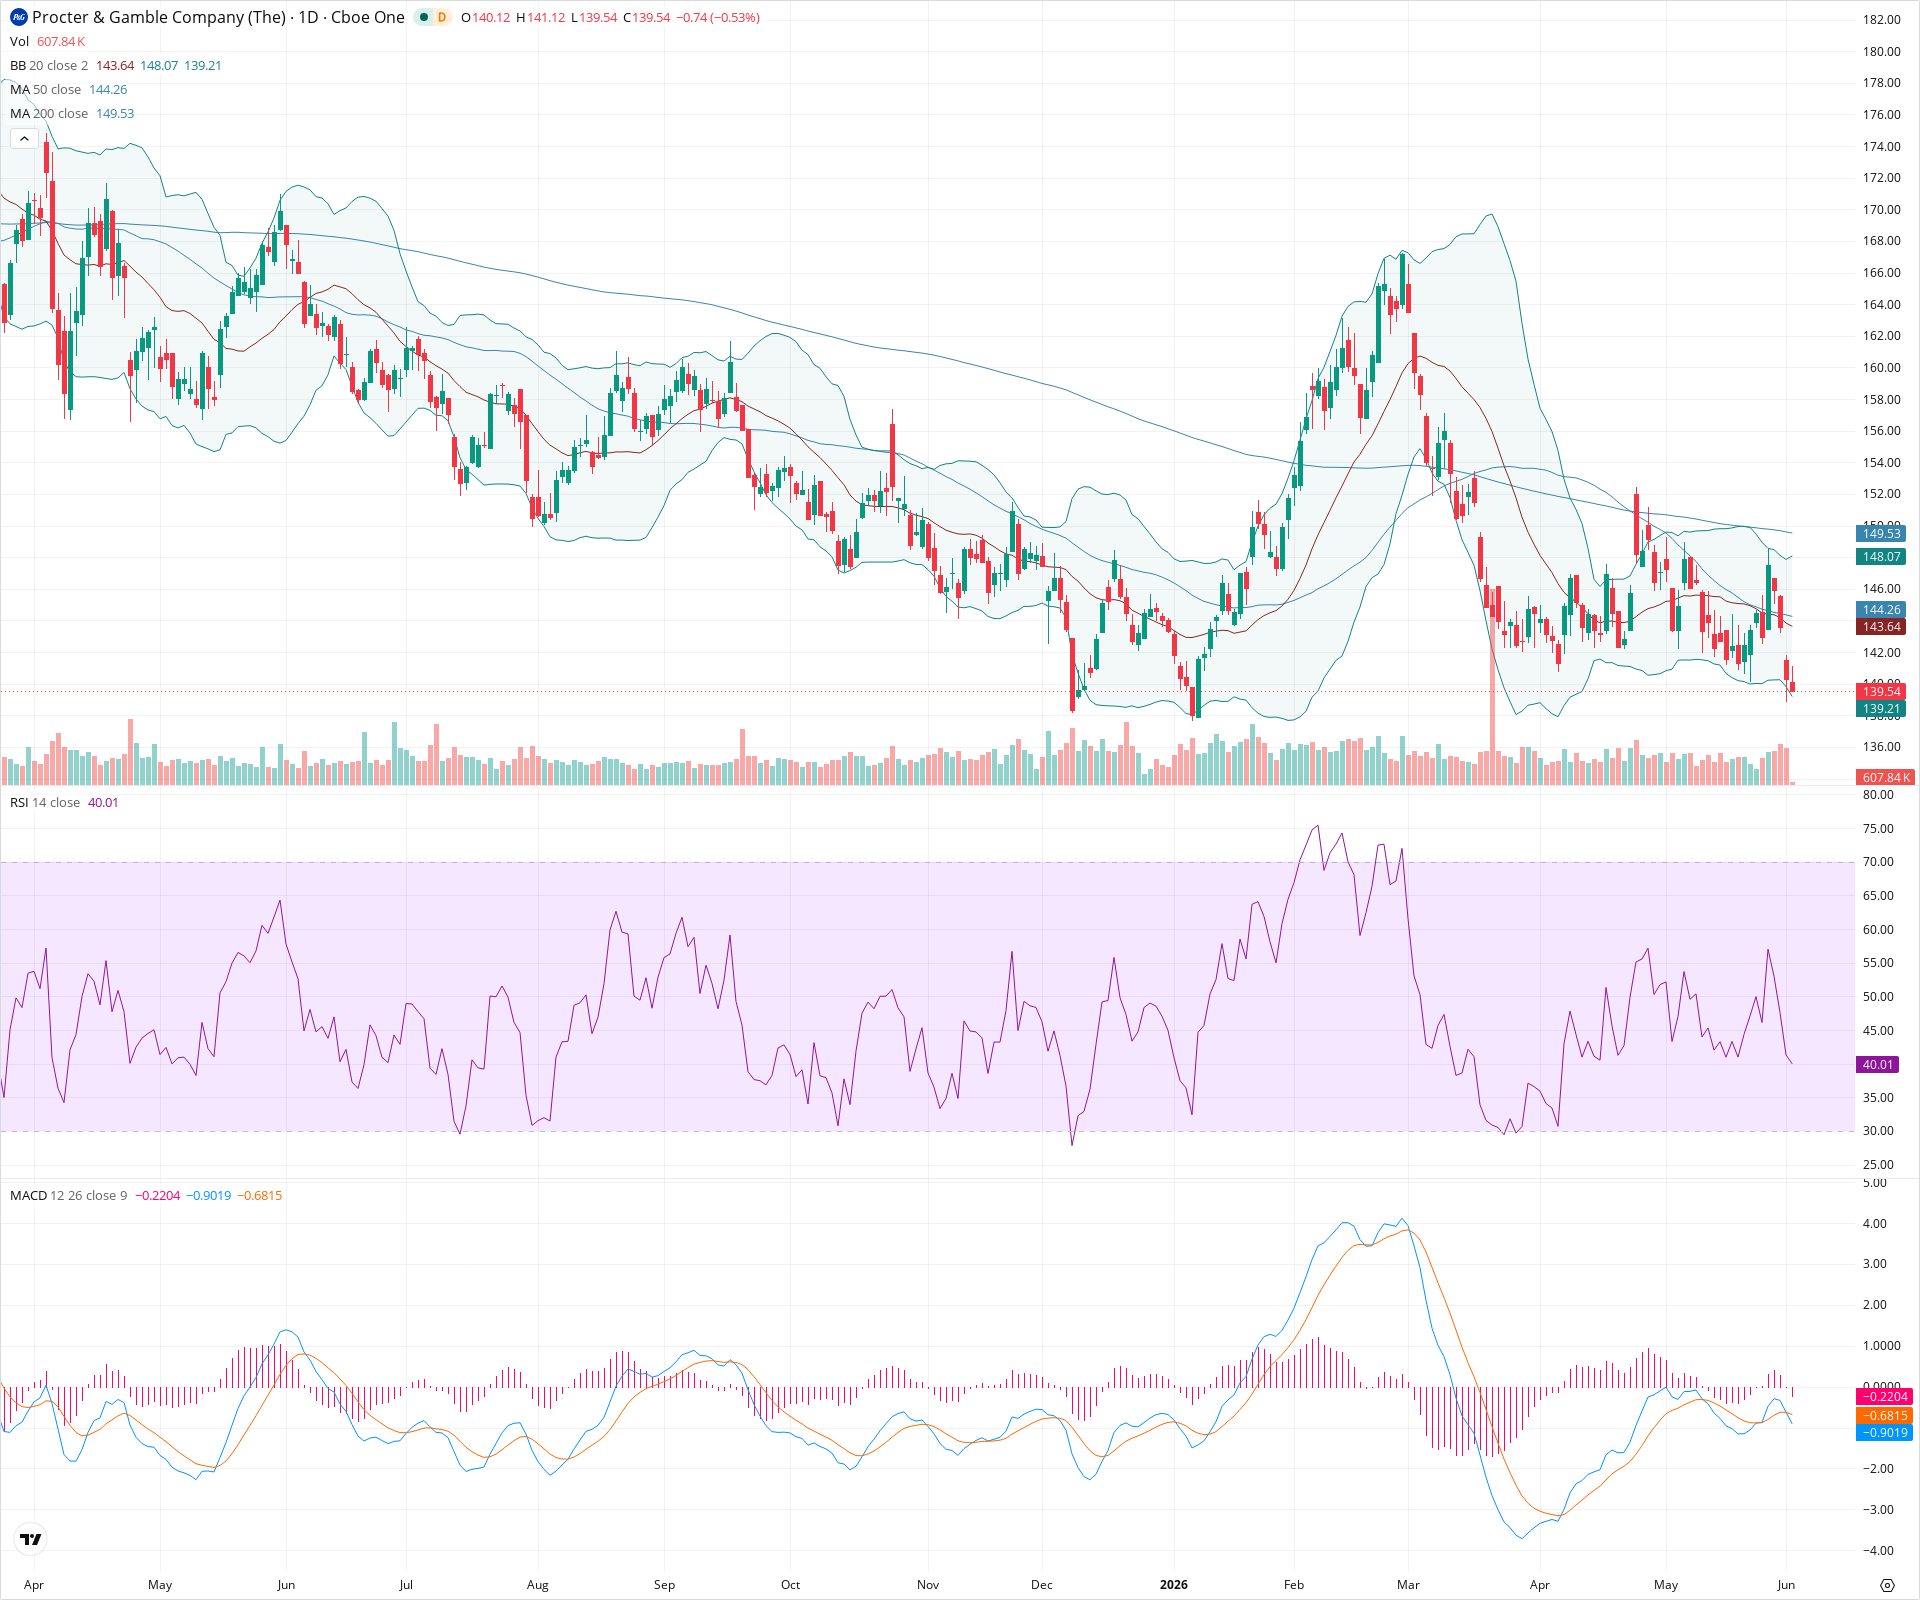Open chart settings gear on the time axis

pos(1887,1585)
